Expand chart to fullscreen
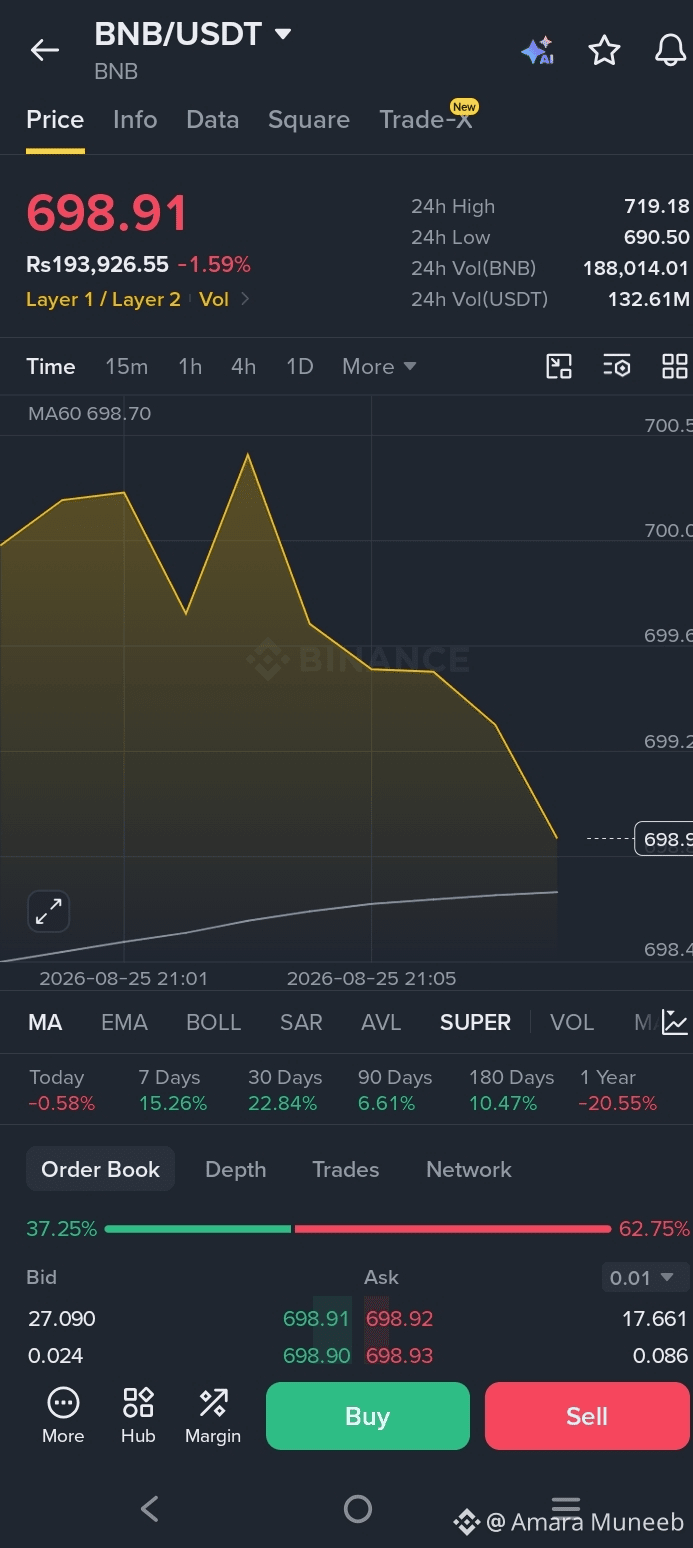Screen dimensions: 693x1548 point(48,911)
